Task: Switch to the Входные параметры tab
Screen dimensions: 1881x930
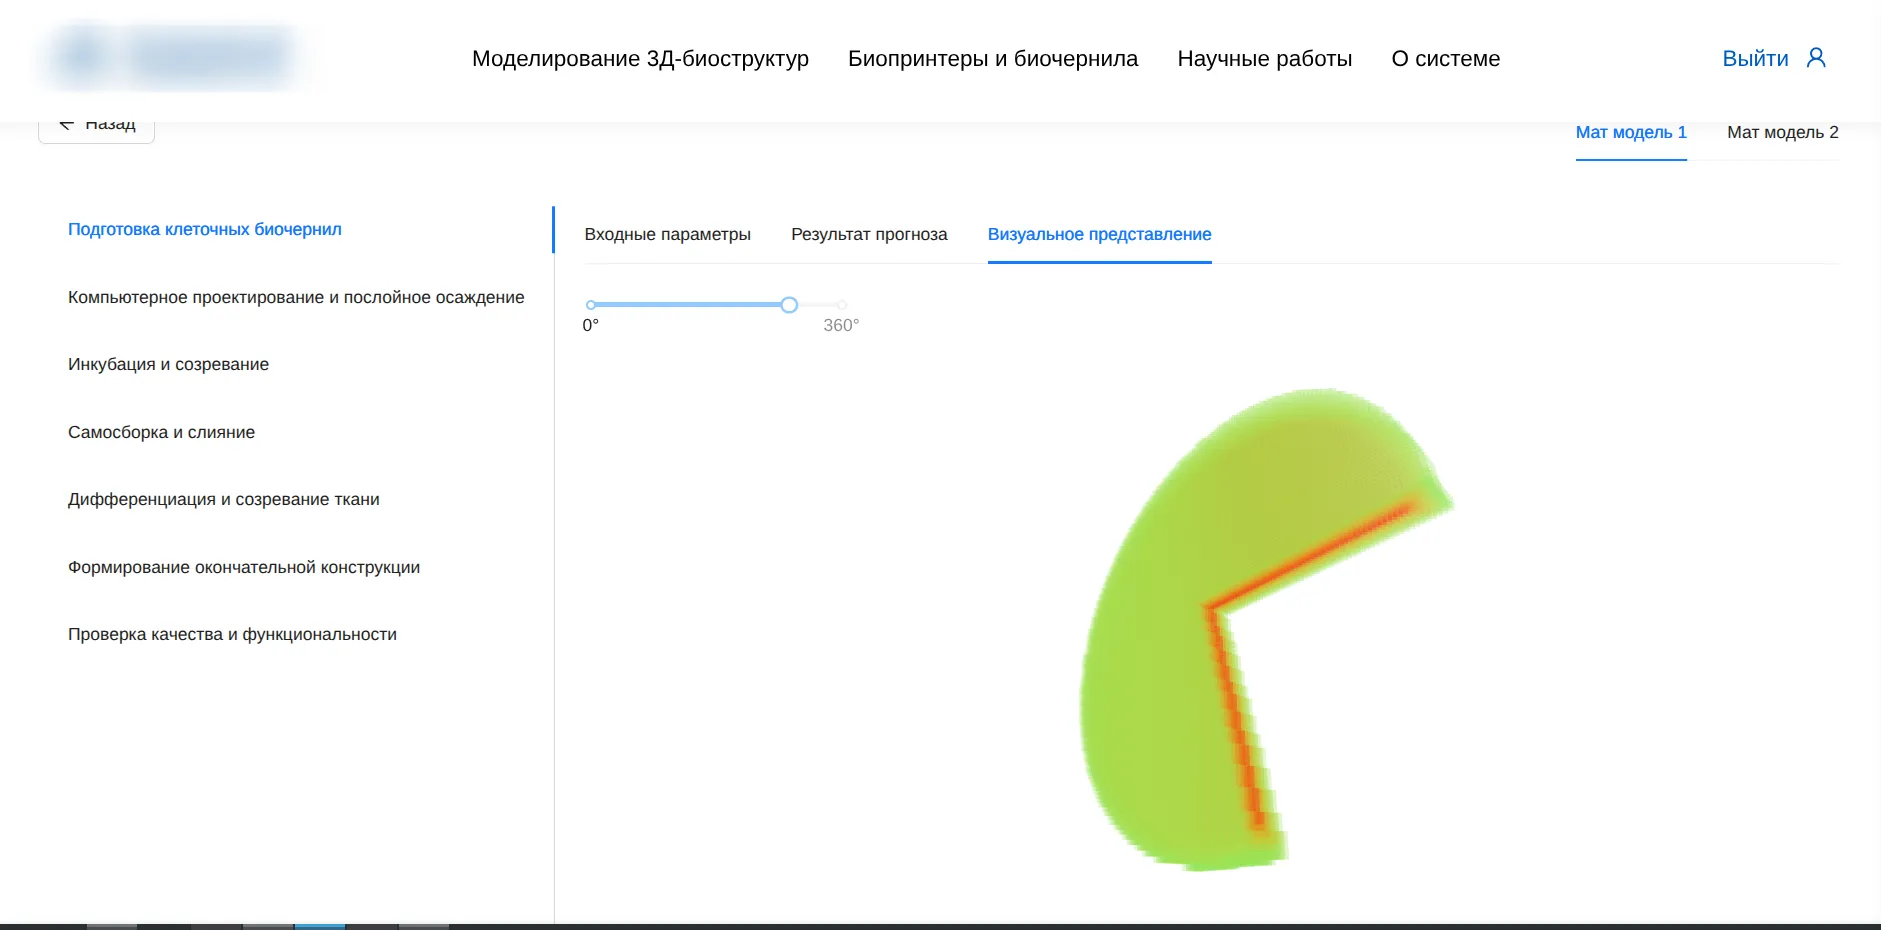Action: 667,234
